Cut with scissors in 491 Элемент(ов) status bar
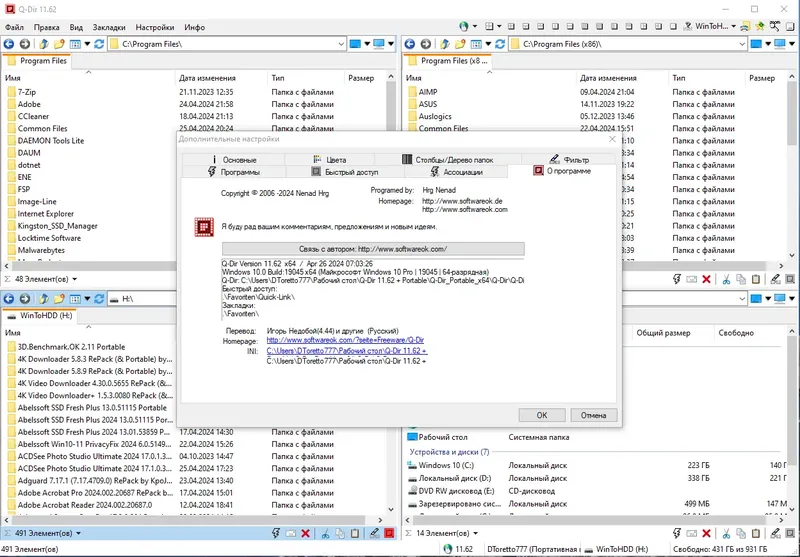The width and height of the screenshot is (800, 557). coord(325,533)
